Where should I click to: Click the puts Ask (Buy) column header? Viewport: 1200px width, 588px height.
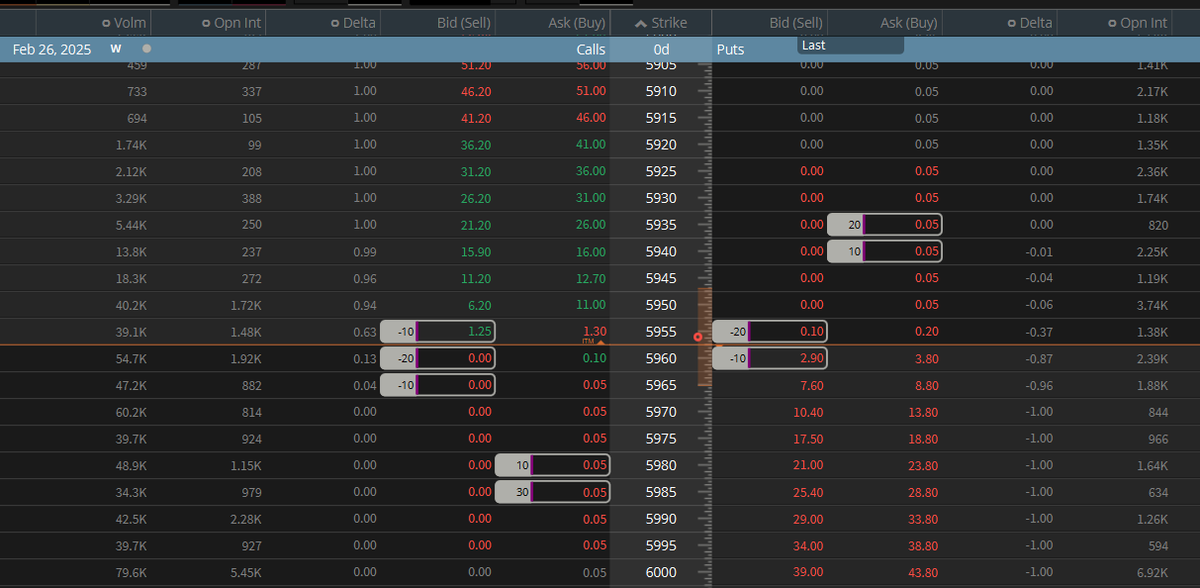pyautogui.click(x=908, y=23)
